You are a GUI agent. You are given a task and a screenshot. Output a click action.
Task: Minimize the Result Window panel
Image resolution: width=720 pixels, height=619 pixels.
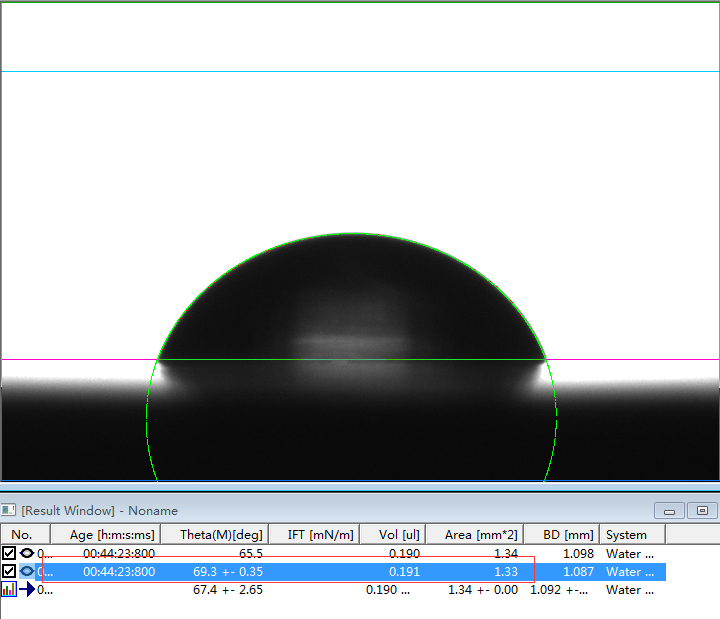pyautogui.click(x=669, y=510)
